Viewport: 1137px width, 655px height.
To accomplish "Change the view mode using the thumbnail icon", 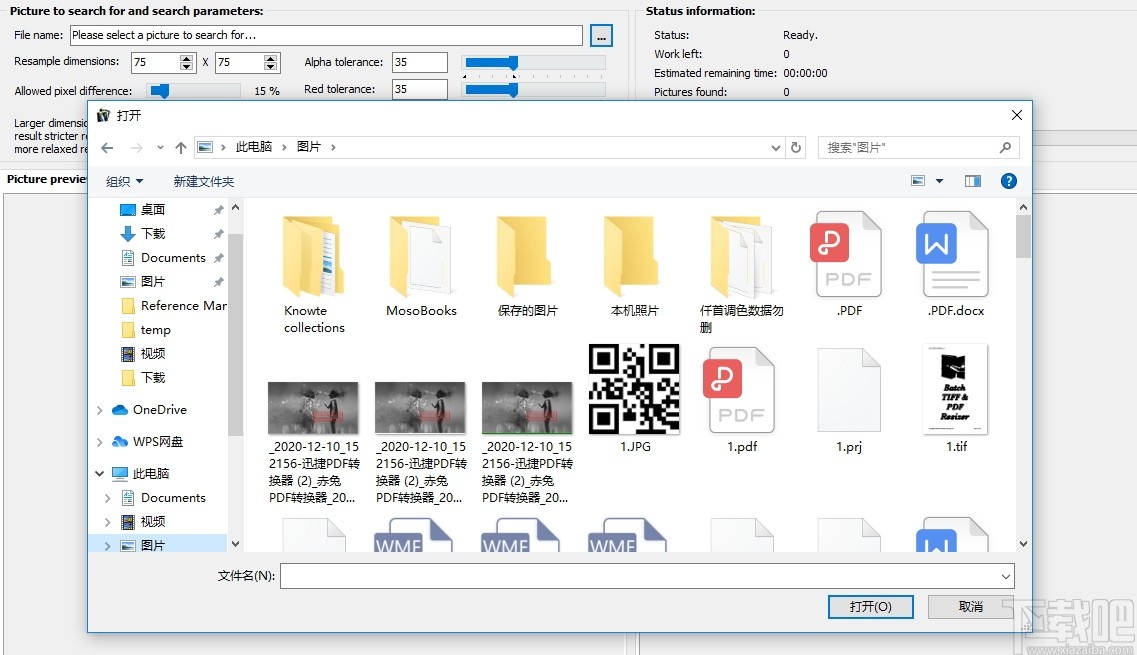I will pos(916,181).
